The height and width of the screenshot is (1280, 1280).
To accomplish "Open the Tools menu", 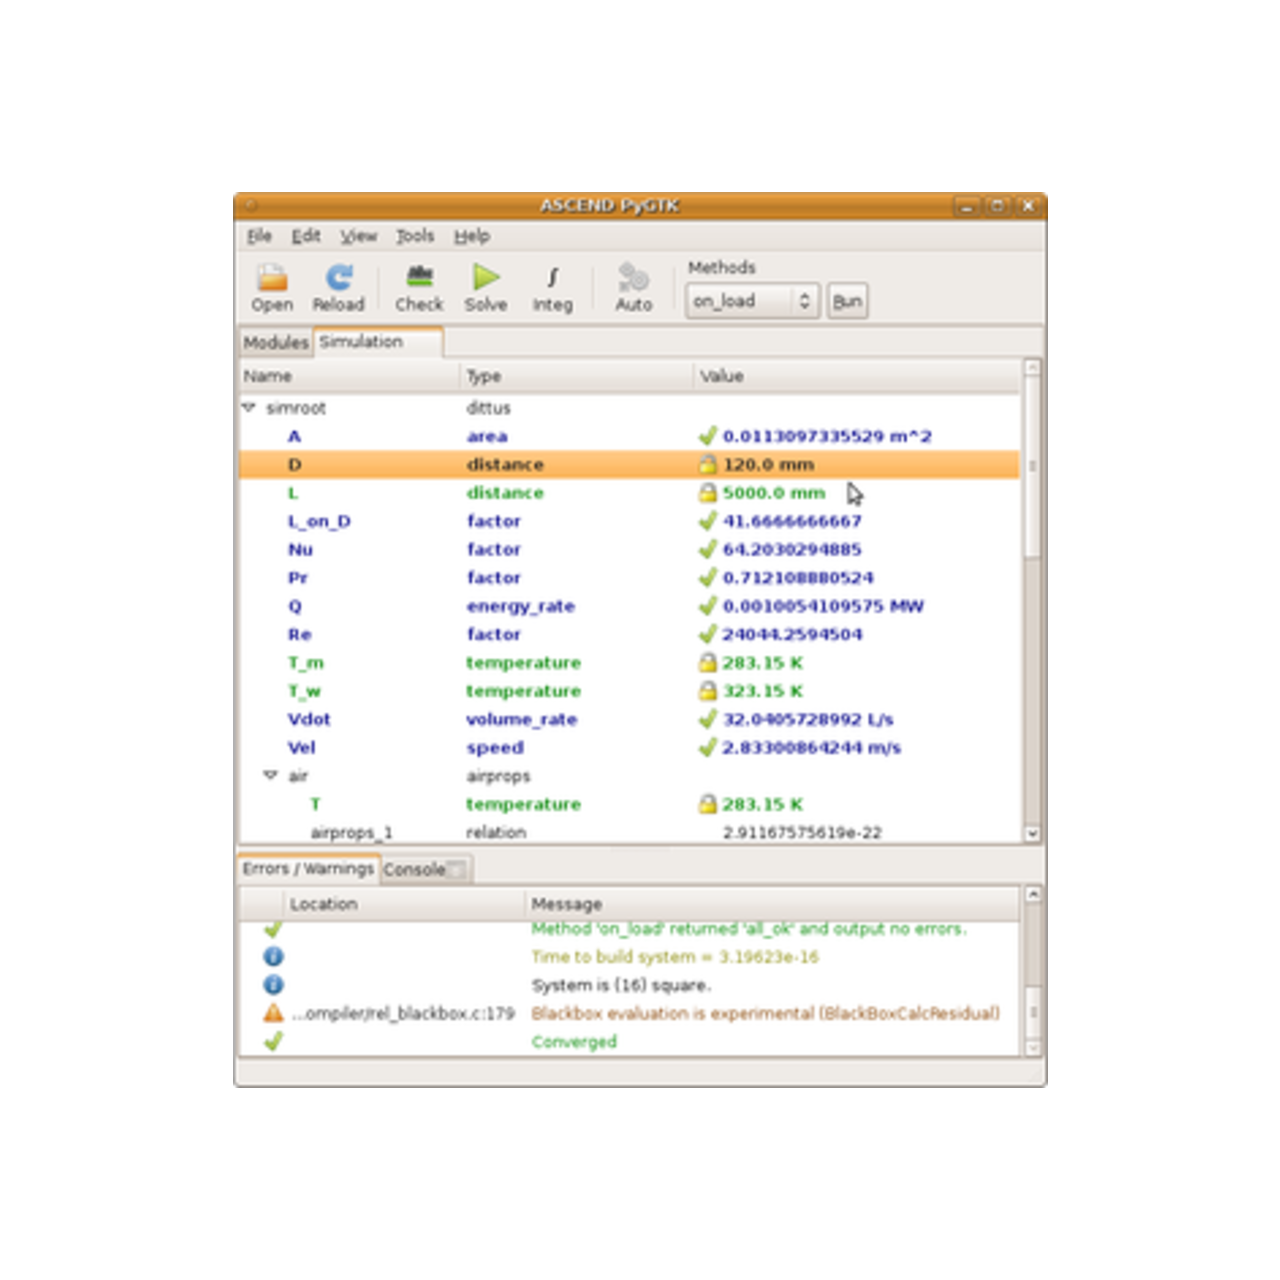I will click(415, 236).
